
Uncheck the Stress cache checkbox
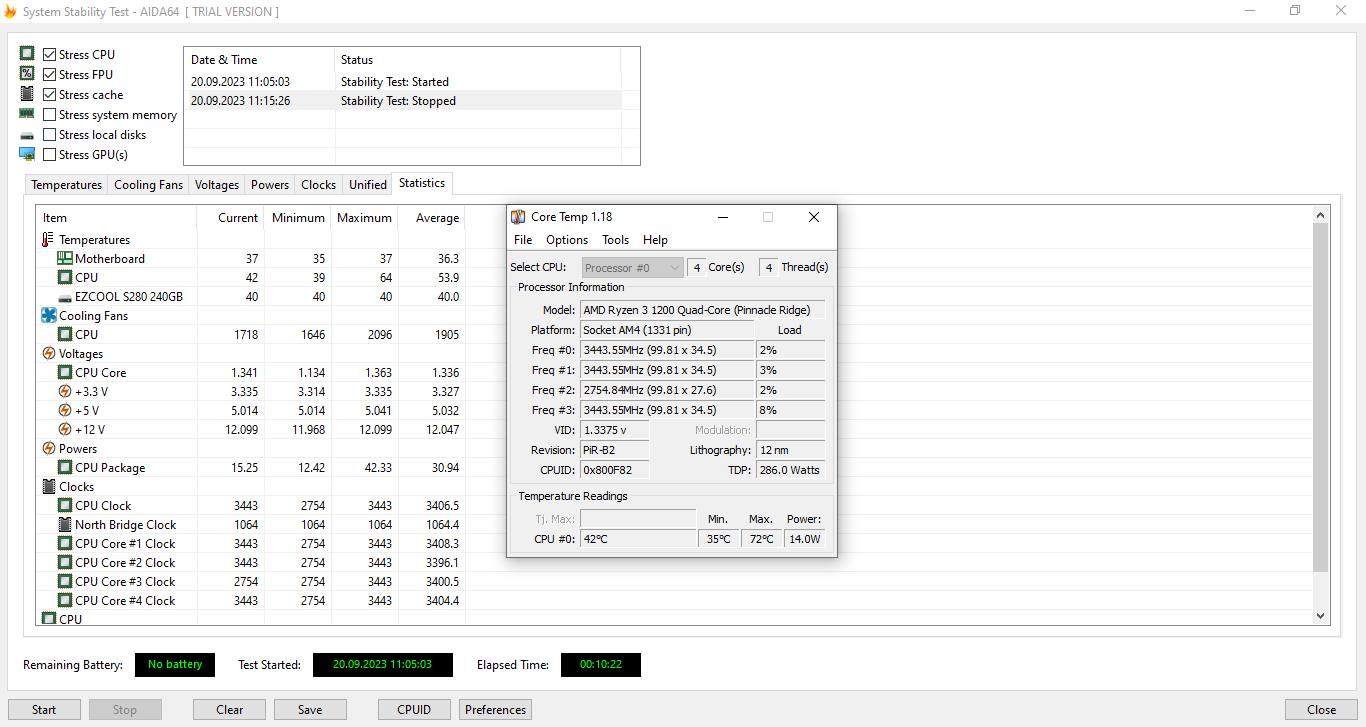point(50,95)
